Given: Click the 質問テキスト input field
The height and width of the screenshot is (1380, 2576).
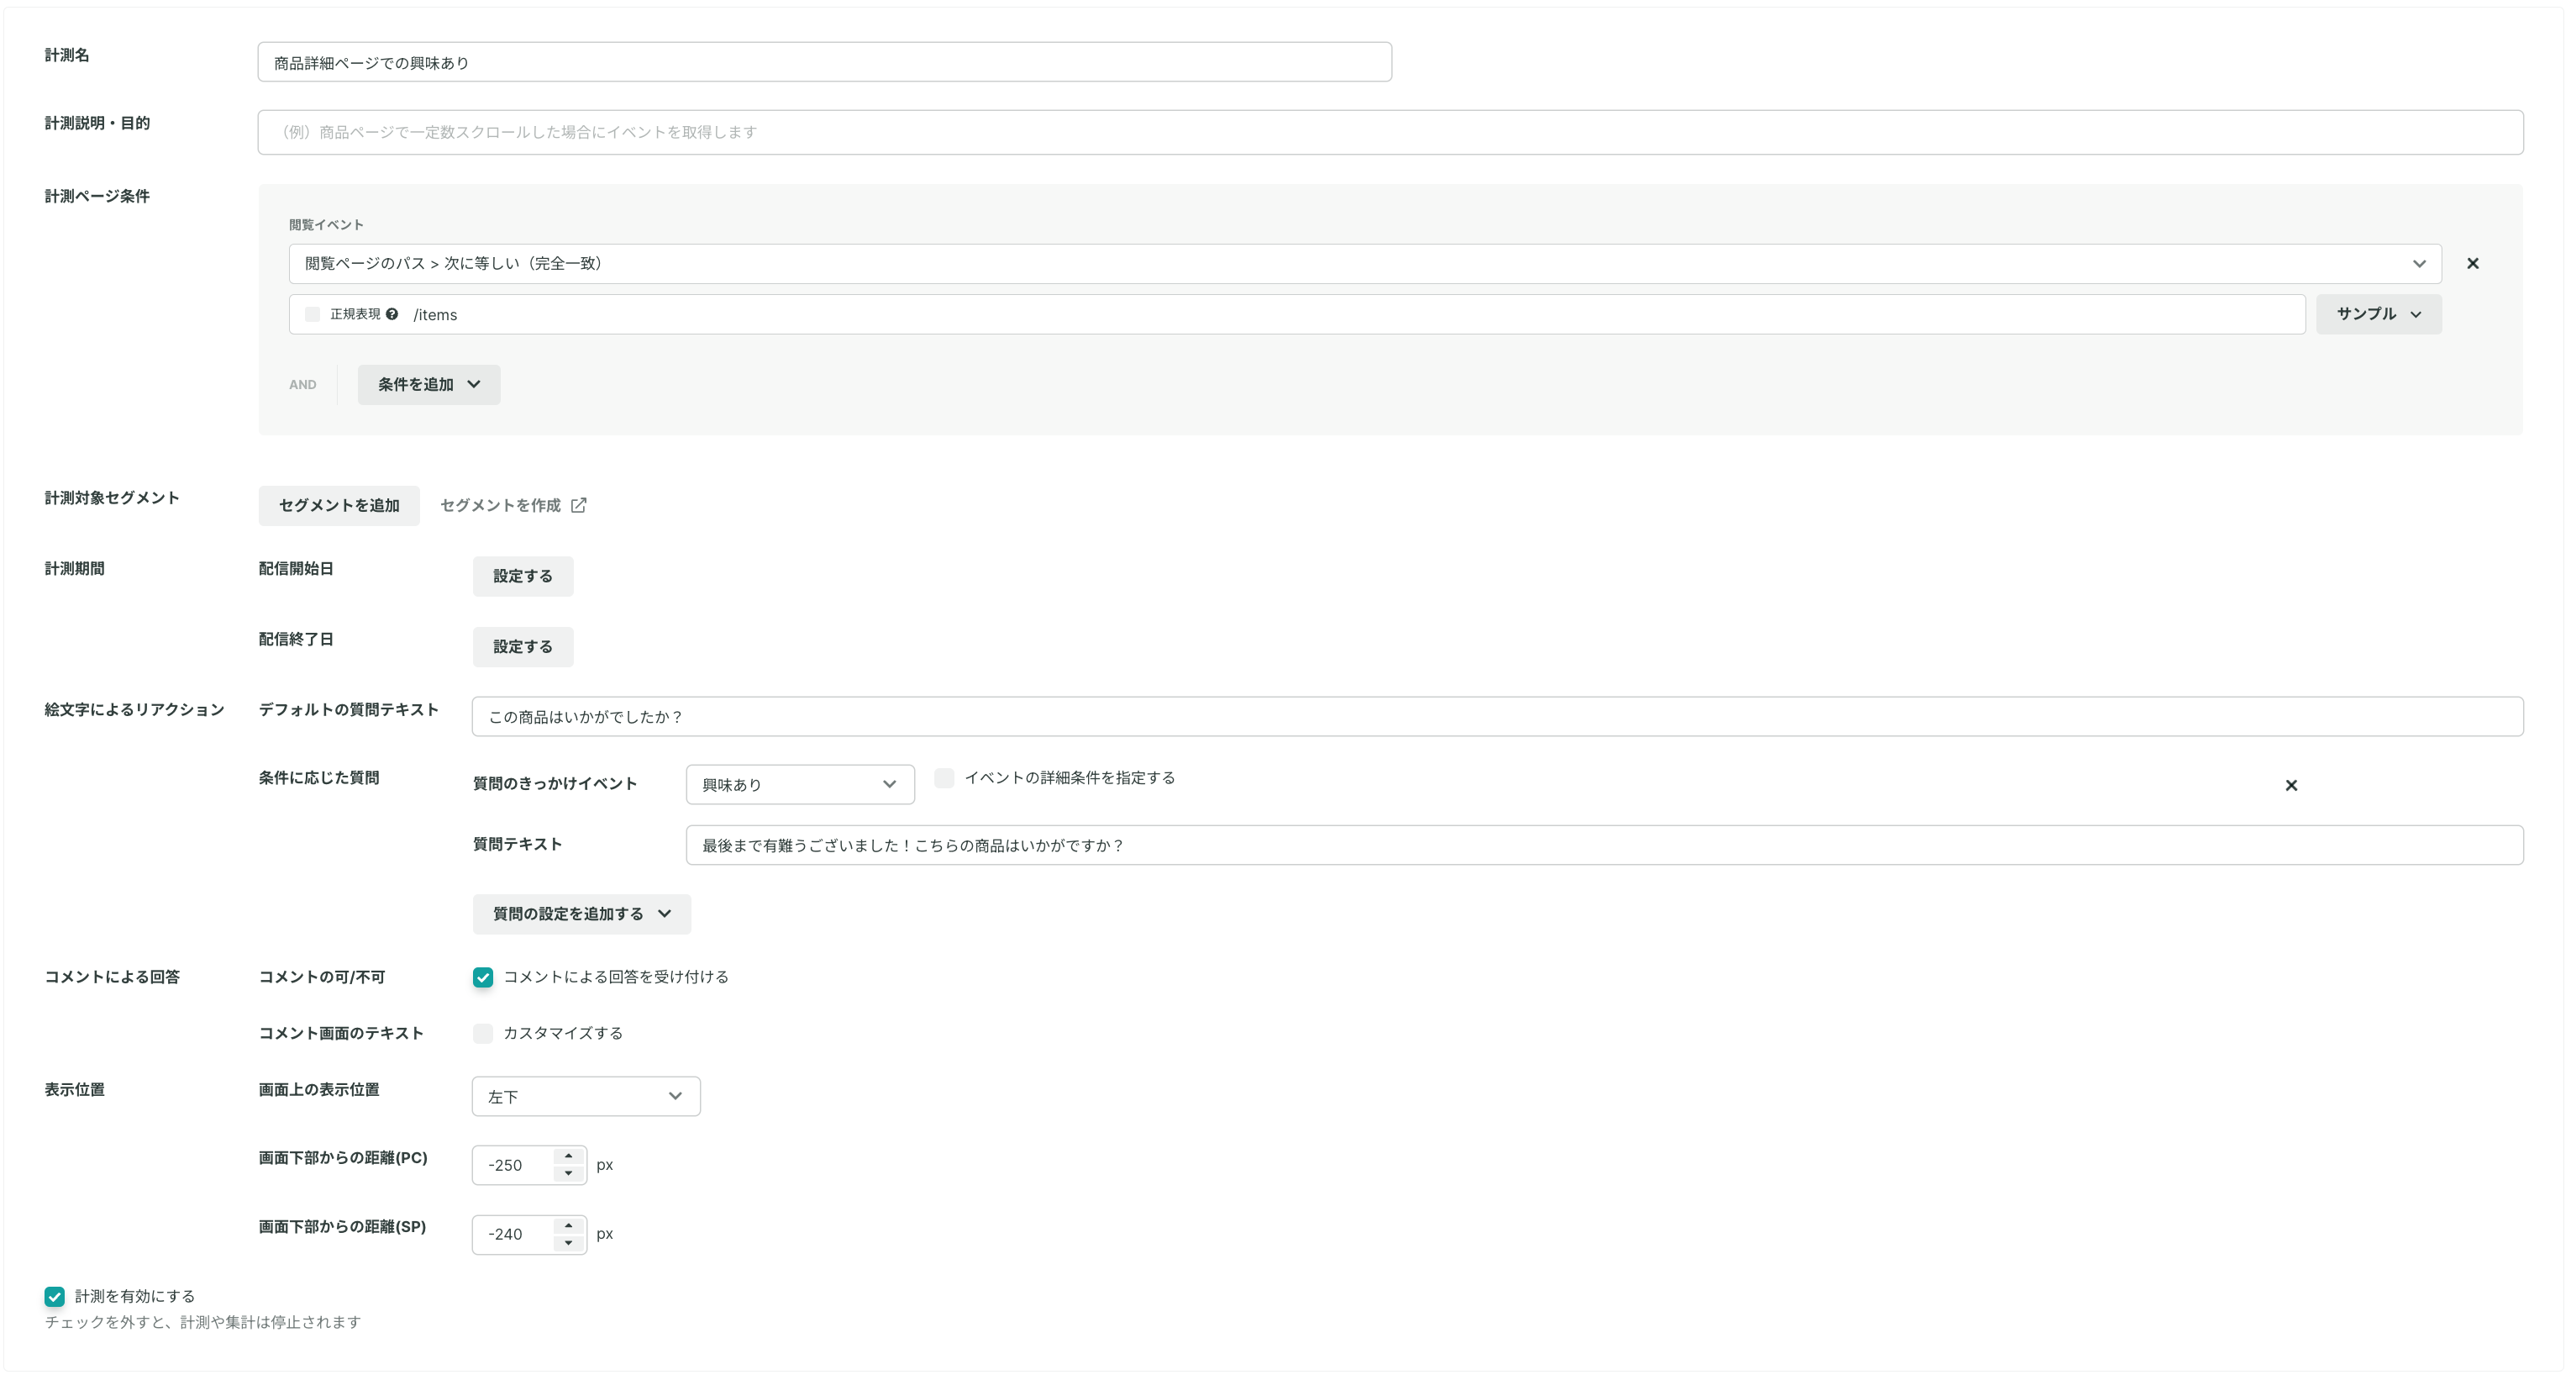Looking at the screenshot, I should click(1604, 845).
